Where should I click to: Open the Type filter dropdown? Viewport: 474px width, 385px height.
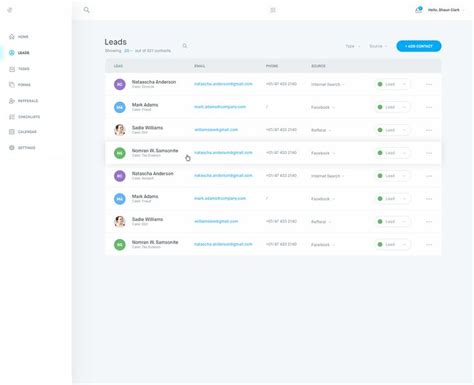[x=352, y=46]
